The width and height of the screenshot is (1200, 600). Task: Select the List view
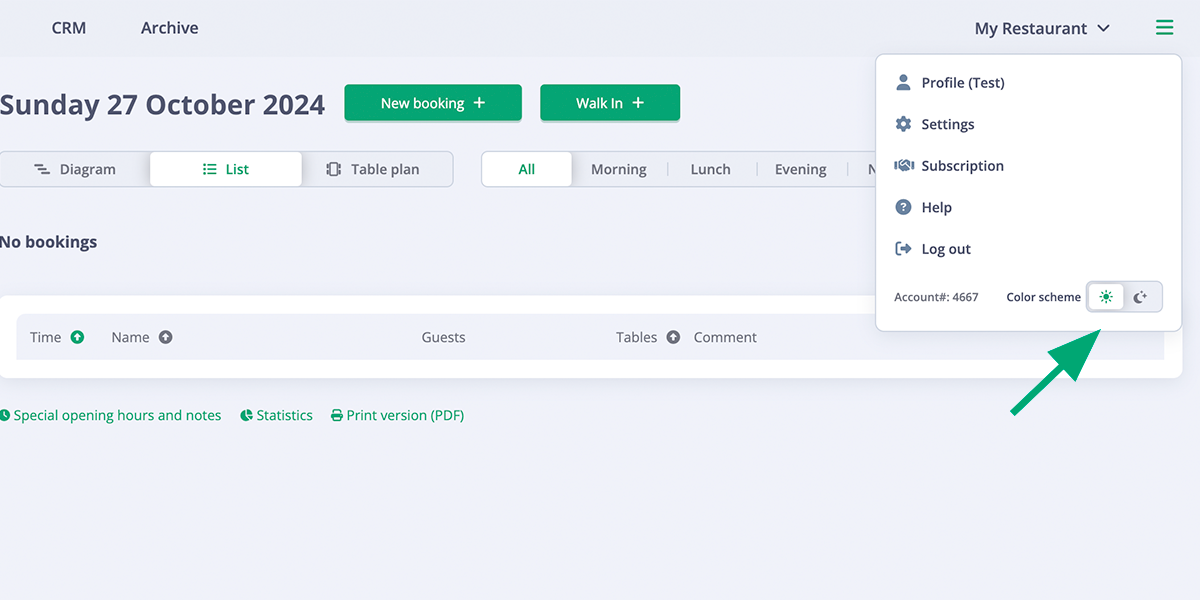pyautogui.click(x=226, y=169)
